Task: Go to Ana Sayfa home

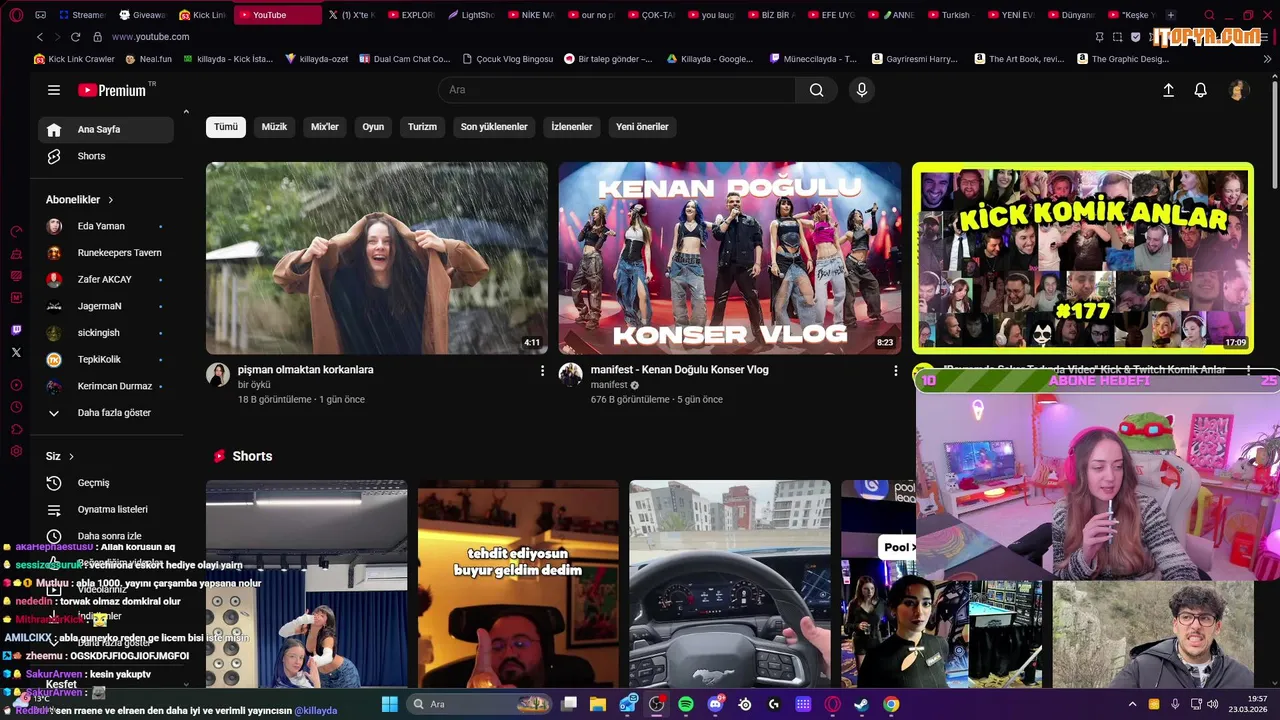Action: 106,129
